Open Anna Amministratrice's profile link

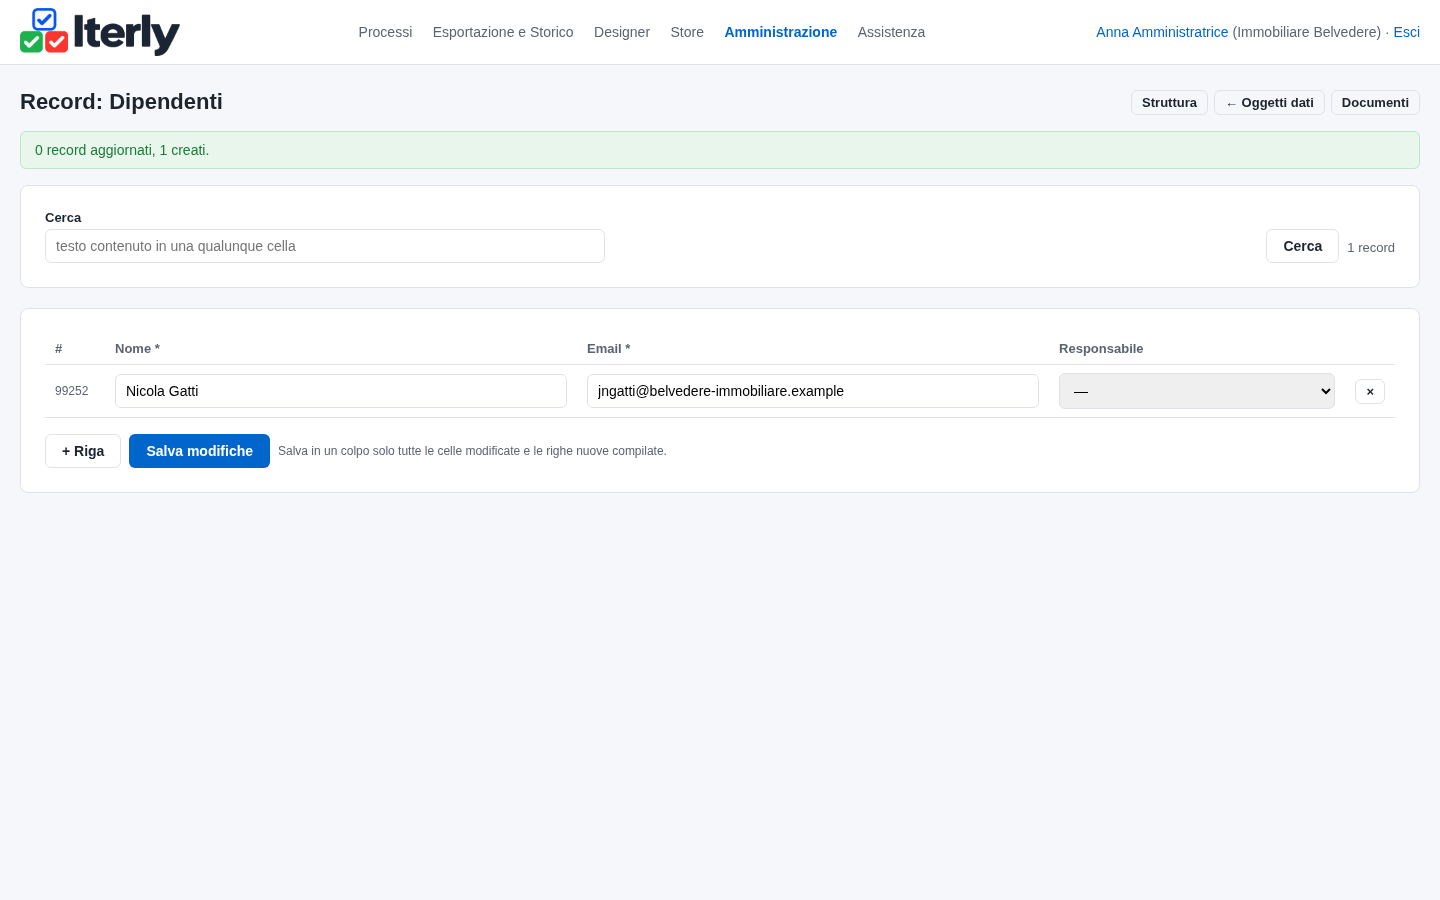(1162, 32)
